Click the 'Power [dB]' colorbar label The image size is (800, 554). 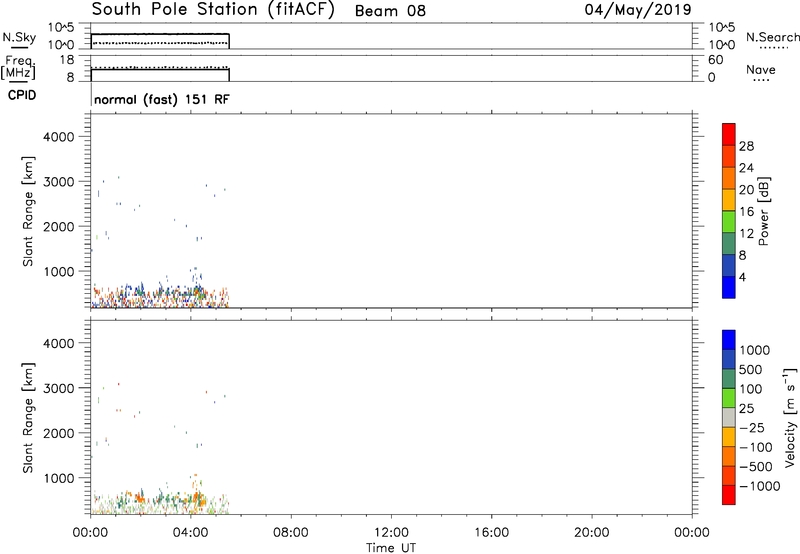763,211
